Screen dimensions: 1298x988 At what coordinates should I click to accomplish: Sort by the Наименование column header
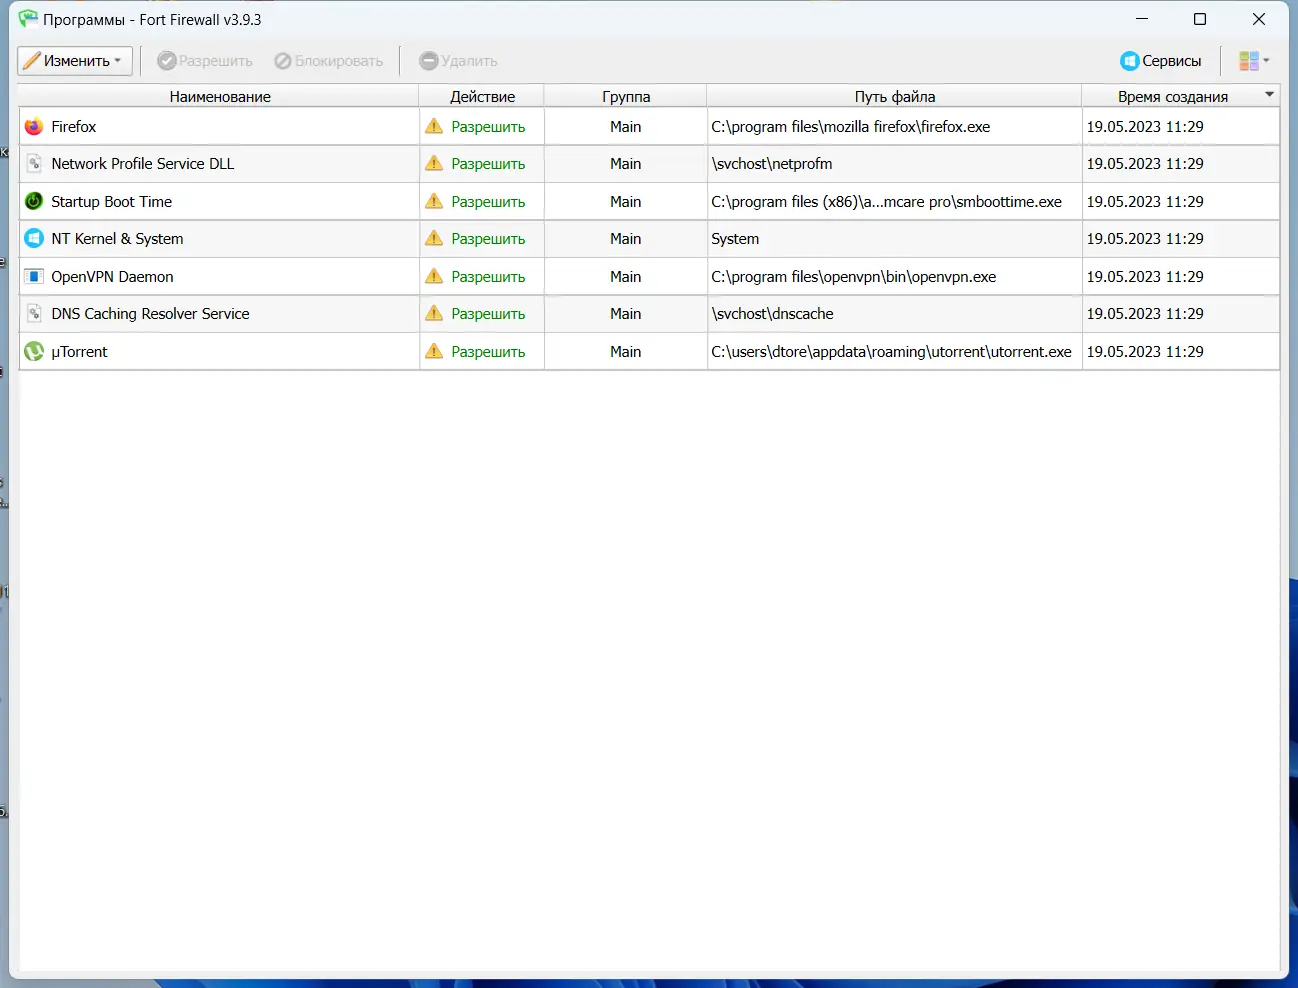point(220,97)
